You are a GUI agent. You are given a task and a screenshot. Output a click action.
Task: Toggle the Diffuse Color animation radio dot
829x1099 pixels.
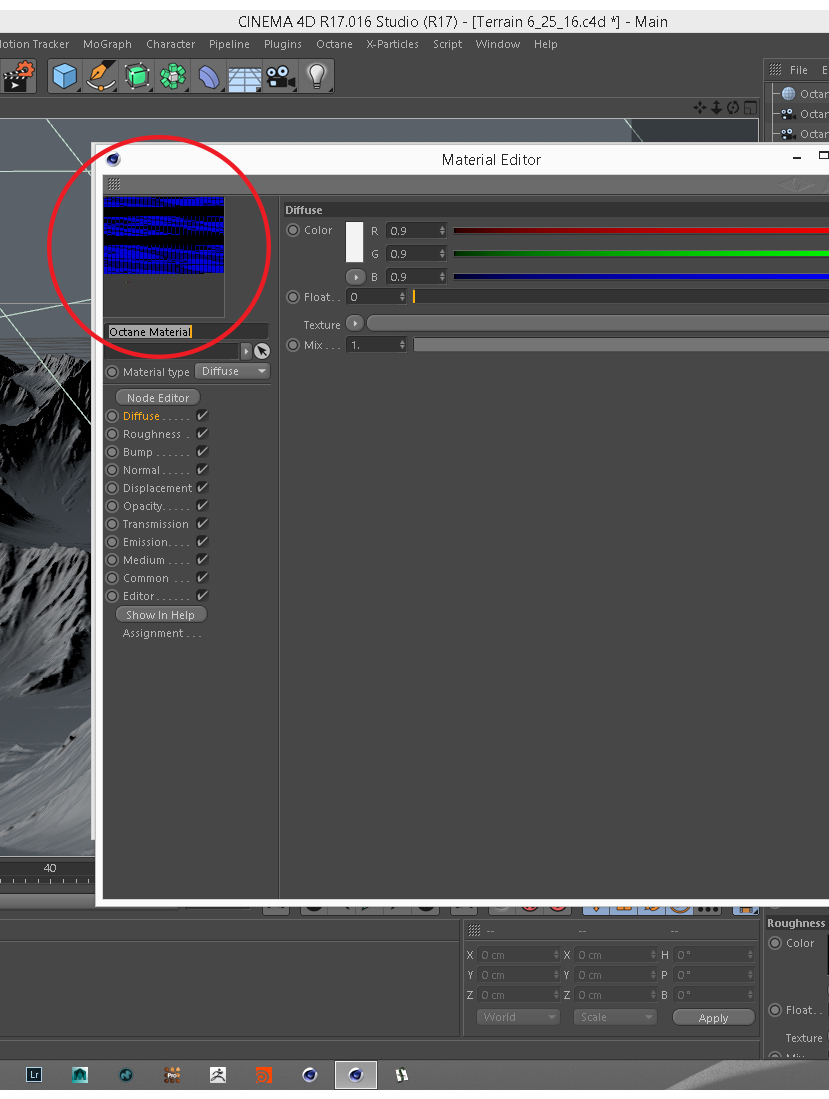pyautogui.click(x=293, y=230)
